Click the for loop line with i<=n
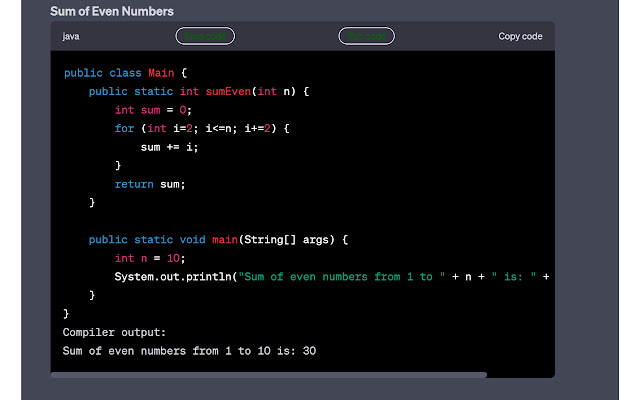Viewport: 640px width, 400px height. [x=202, y=129]
